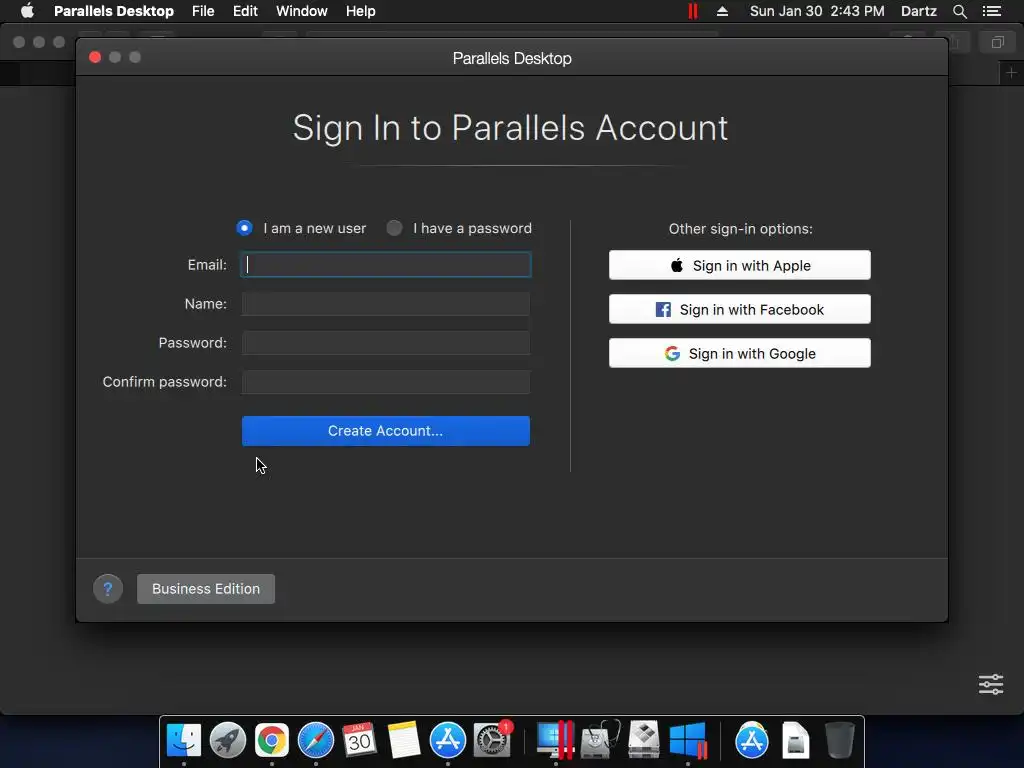Open help with the question mark icon
The width and height of the screenshot is (1024, 768).
pyautogui.click(x=108, y=589)
